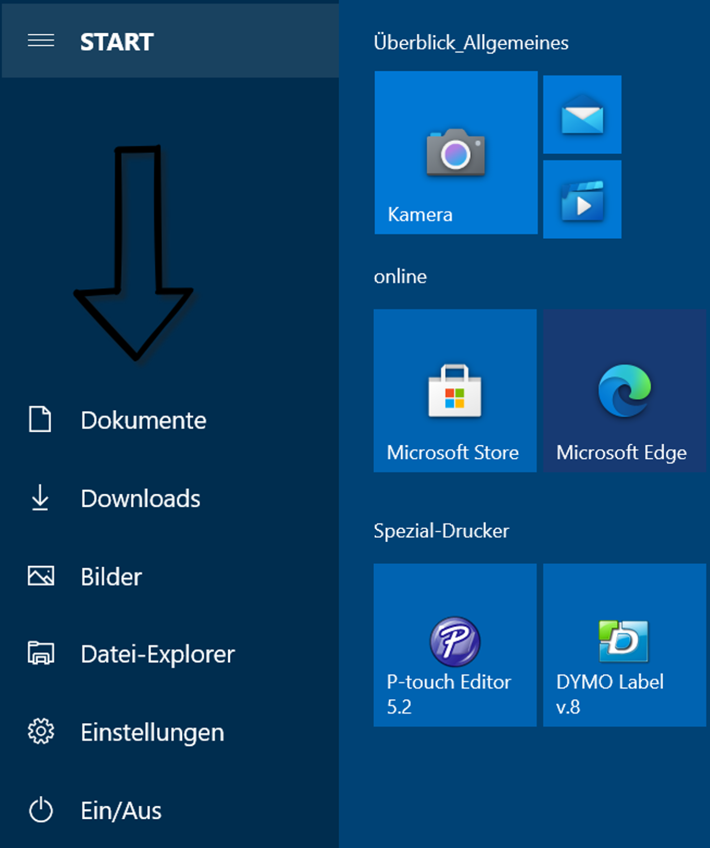710x849 pixels.
Task: Launch the Mail envelope tile
Action: click(x=582, y=115)
